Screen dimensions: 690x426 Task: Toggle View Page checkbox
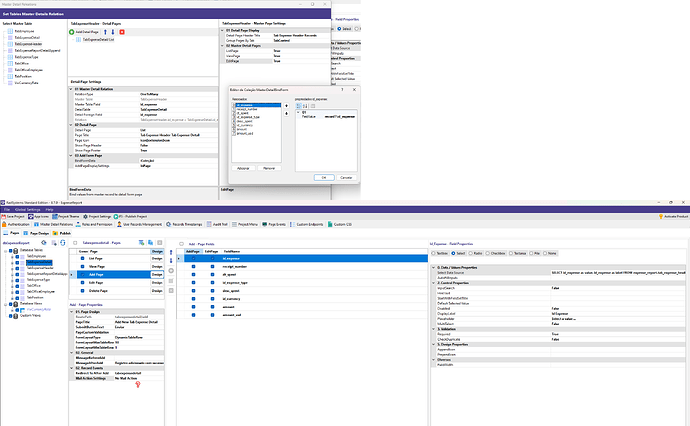(x=82, y=267)
